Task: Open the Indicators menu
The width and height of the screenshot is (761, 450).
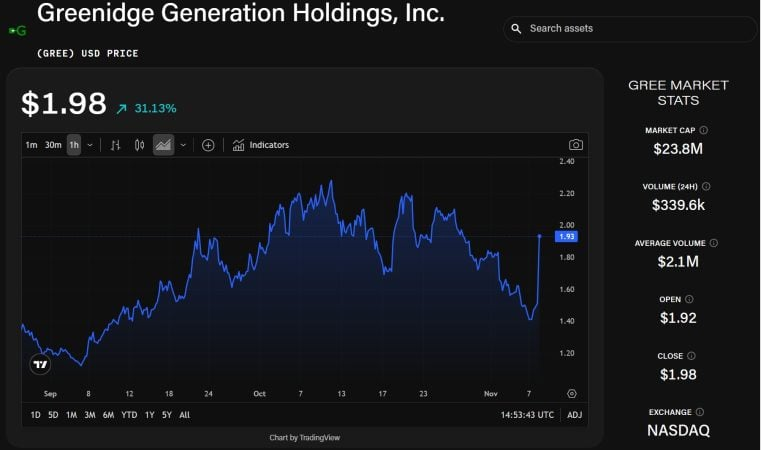Action: (260, 145)
